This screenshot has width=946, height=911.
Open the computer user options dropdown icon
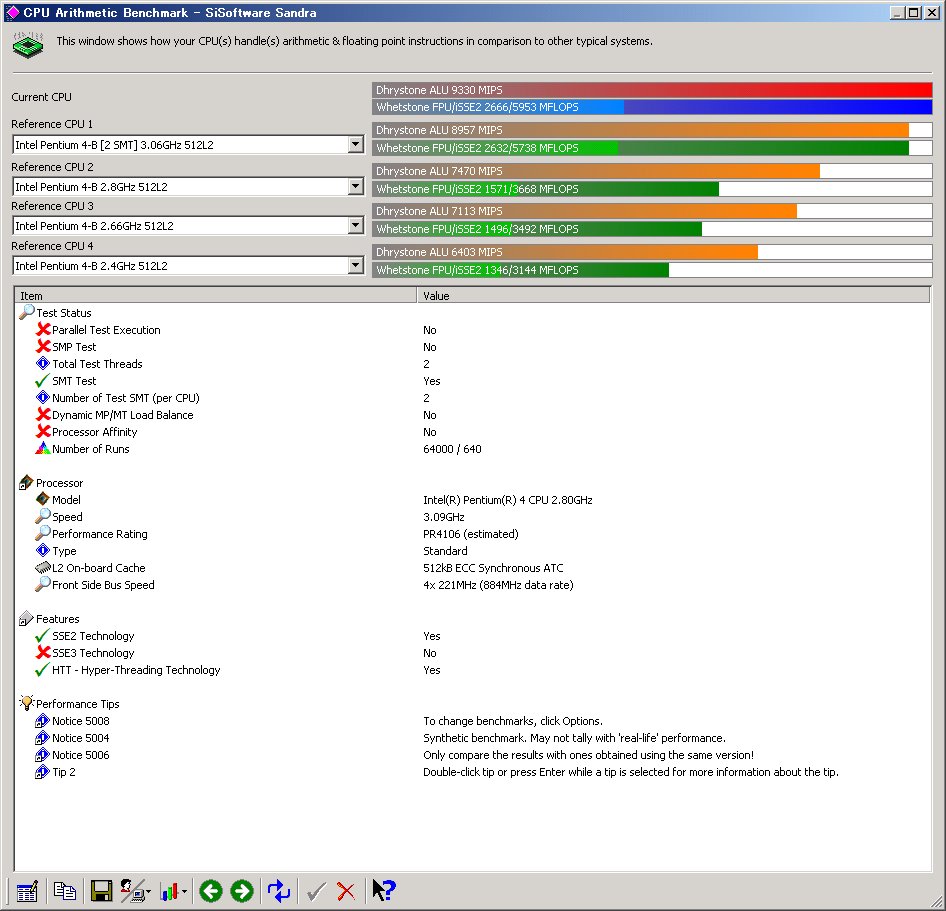[135, 891]
